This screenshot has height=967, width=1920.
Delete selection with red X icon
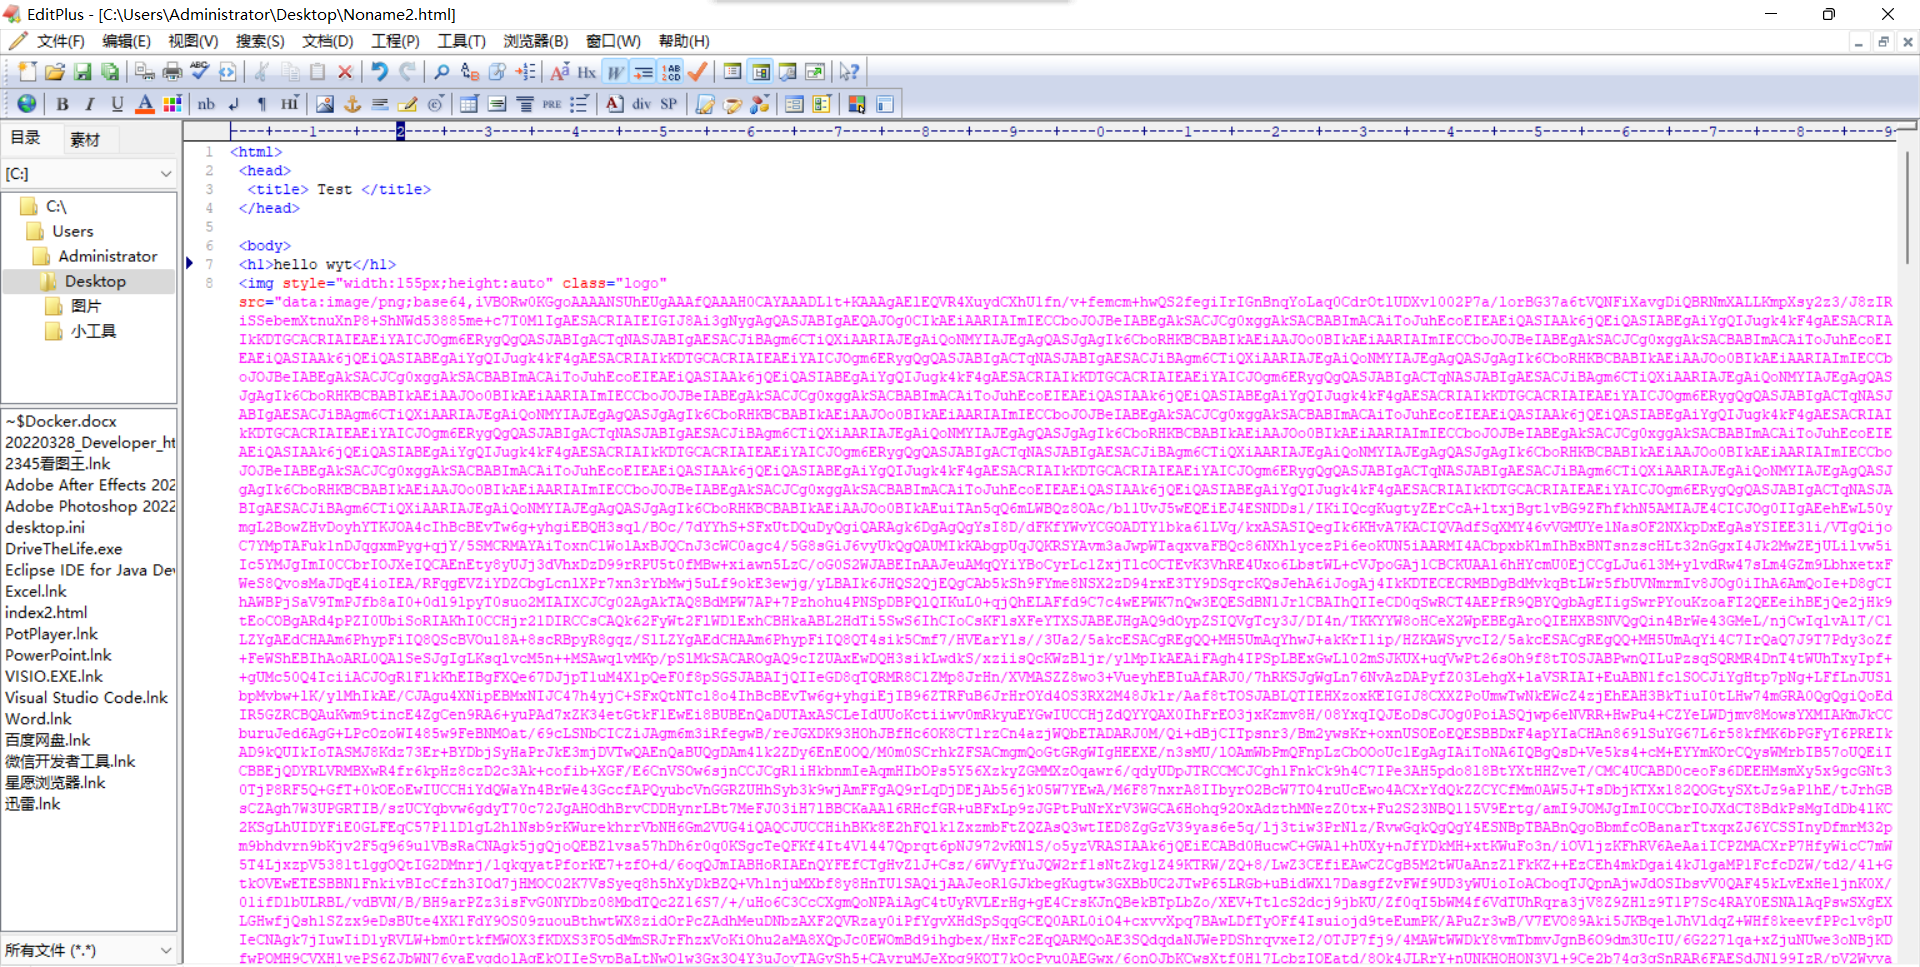[x=345, y=72]
